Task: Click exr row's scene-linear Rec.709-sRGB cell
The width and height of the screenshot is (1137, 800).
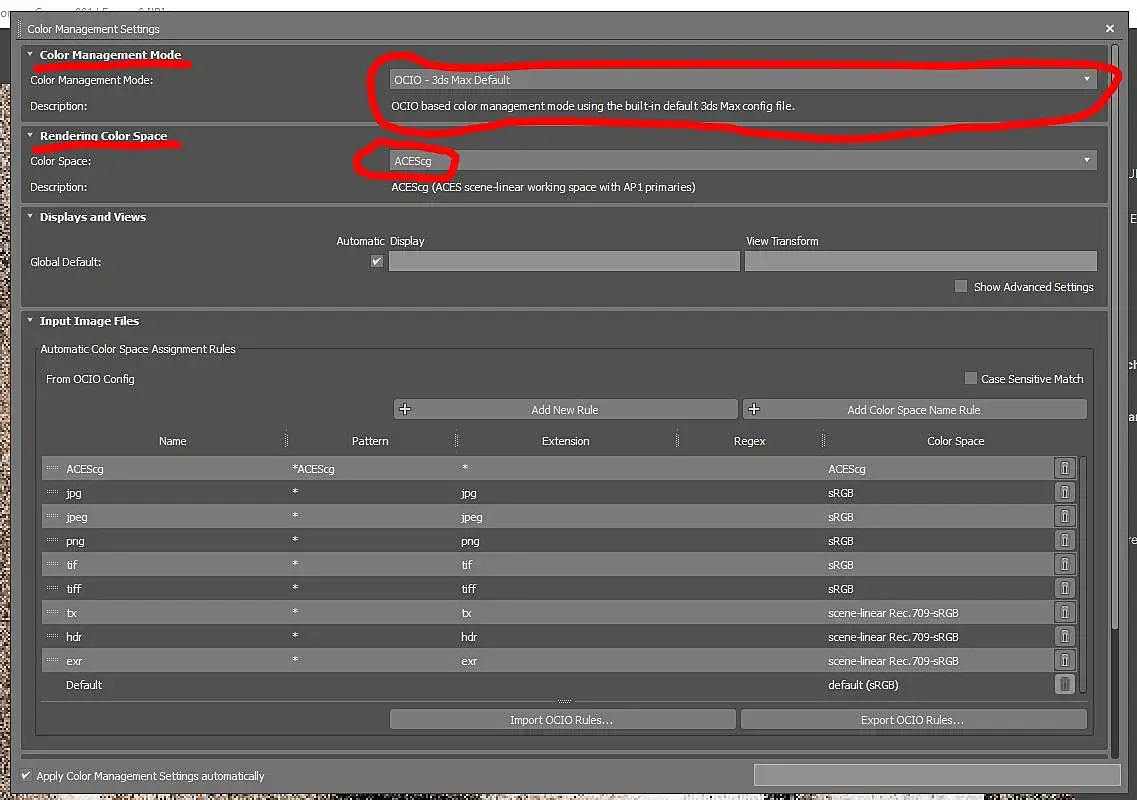Action: click(893, 660)
